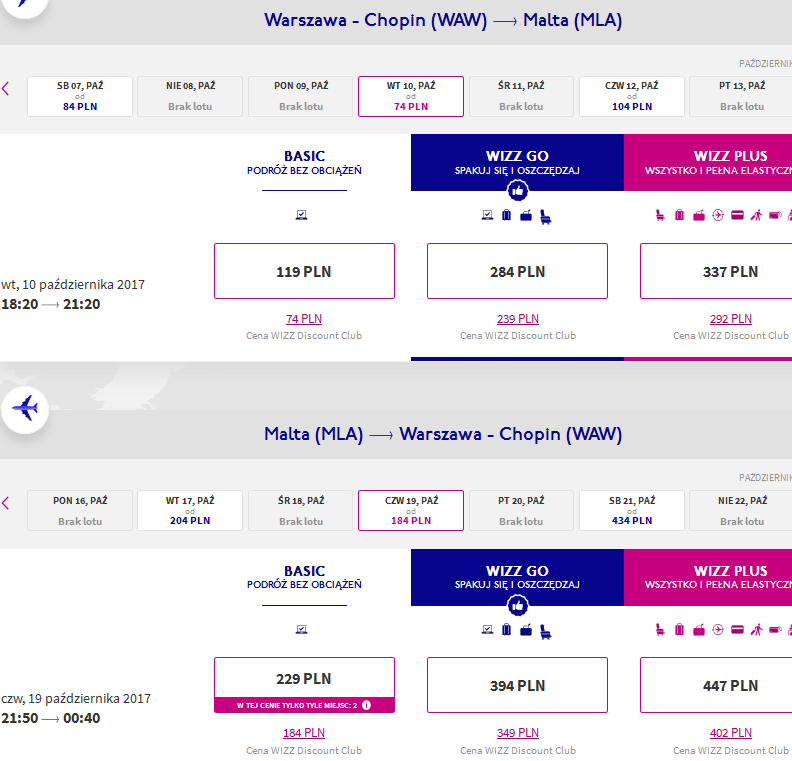Click return PON 16, PAŹ no-flight date
This screenshot has width=792, height=761.
pos(80,511)
